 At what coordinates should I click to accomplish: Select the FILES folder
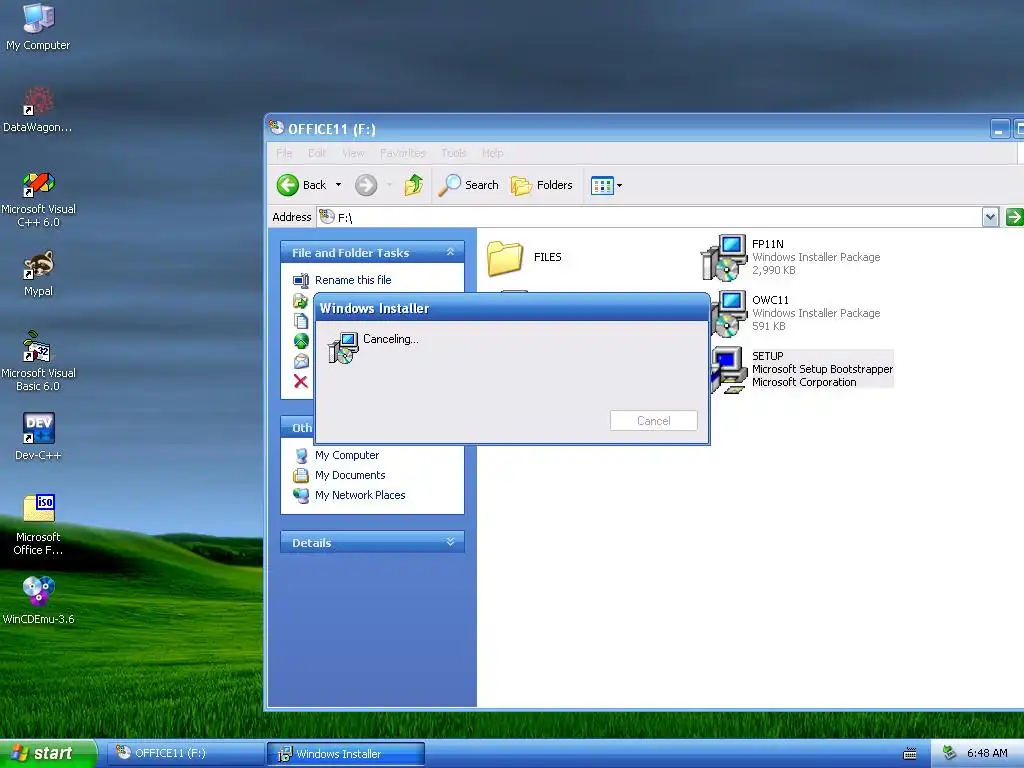pos(524,258)
